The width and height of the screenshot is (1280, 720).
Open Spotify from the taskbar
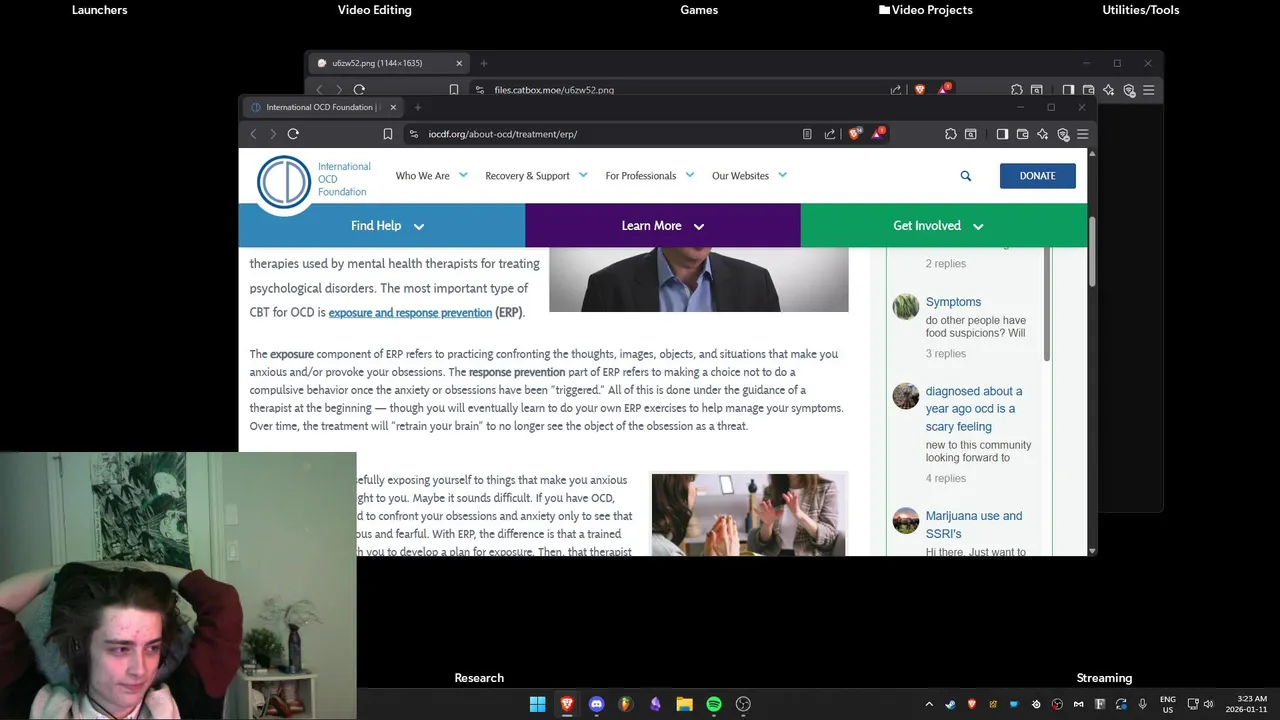pos(714,704)
